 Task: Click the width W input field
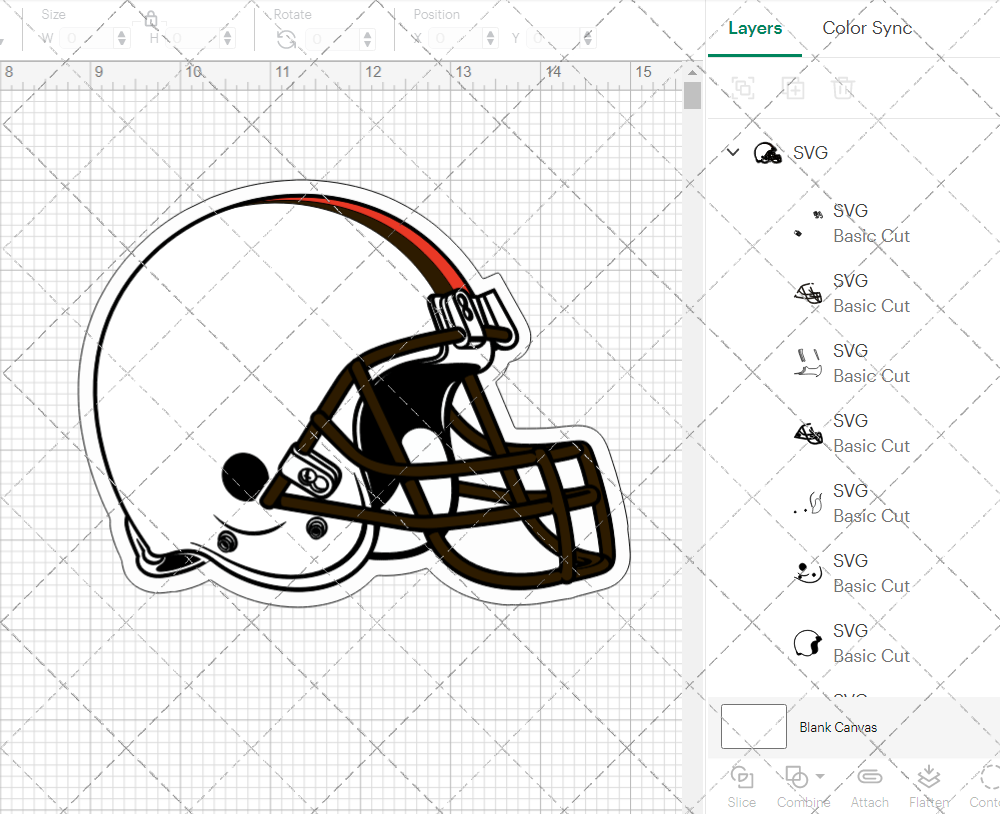[x=88, y=39]
